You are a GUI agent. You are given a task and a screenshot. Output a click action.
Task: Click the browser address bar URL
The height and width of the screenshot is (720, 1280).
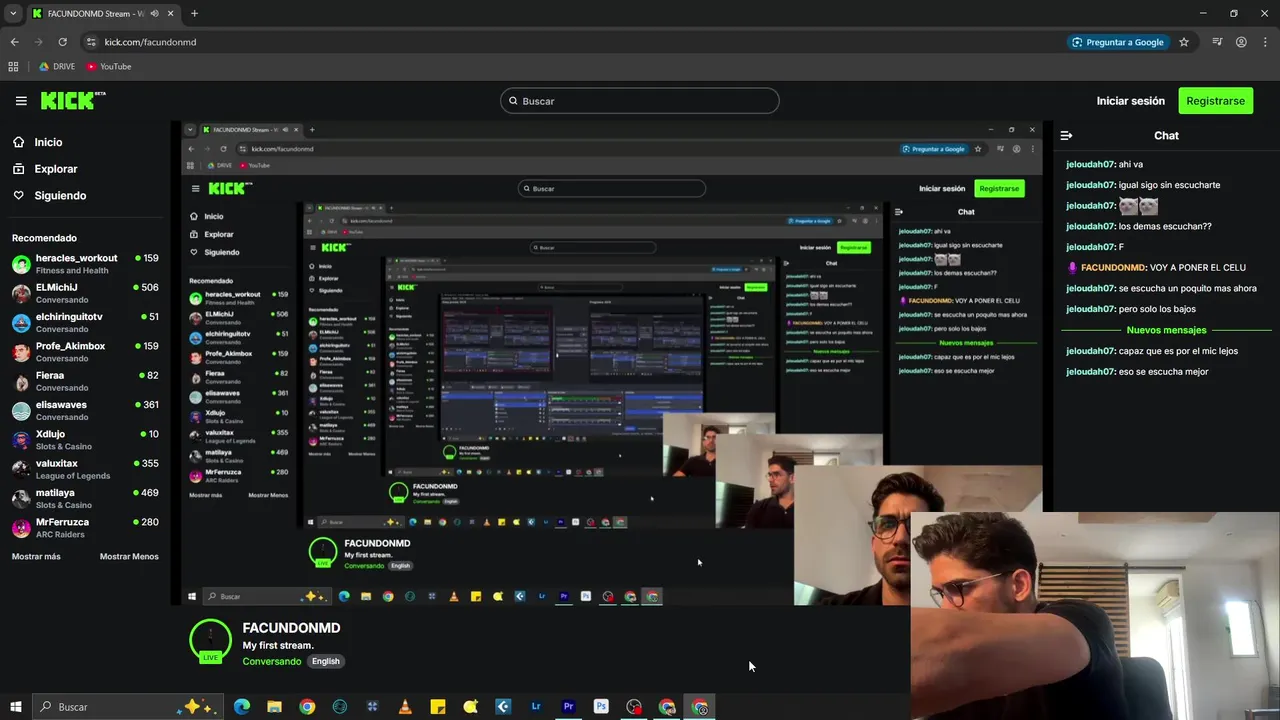[150, 42]
